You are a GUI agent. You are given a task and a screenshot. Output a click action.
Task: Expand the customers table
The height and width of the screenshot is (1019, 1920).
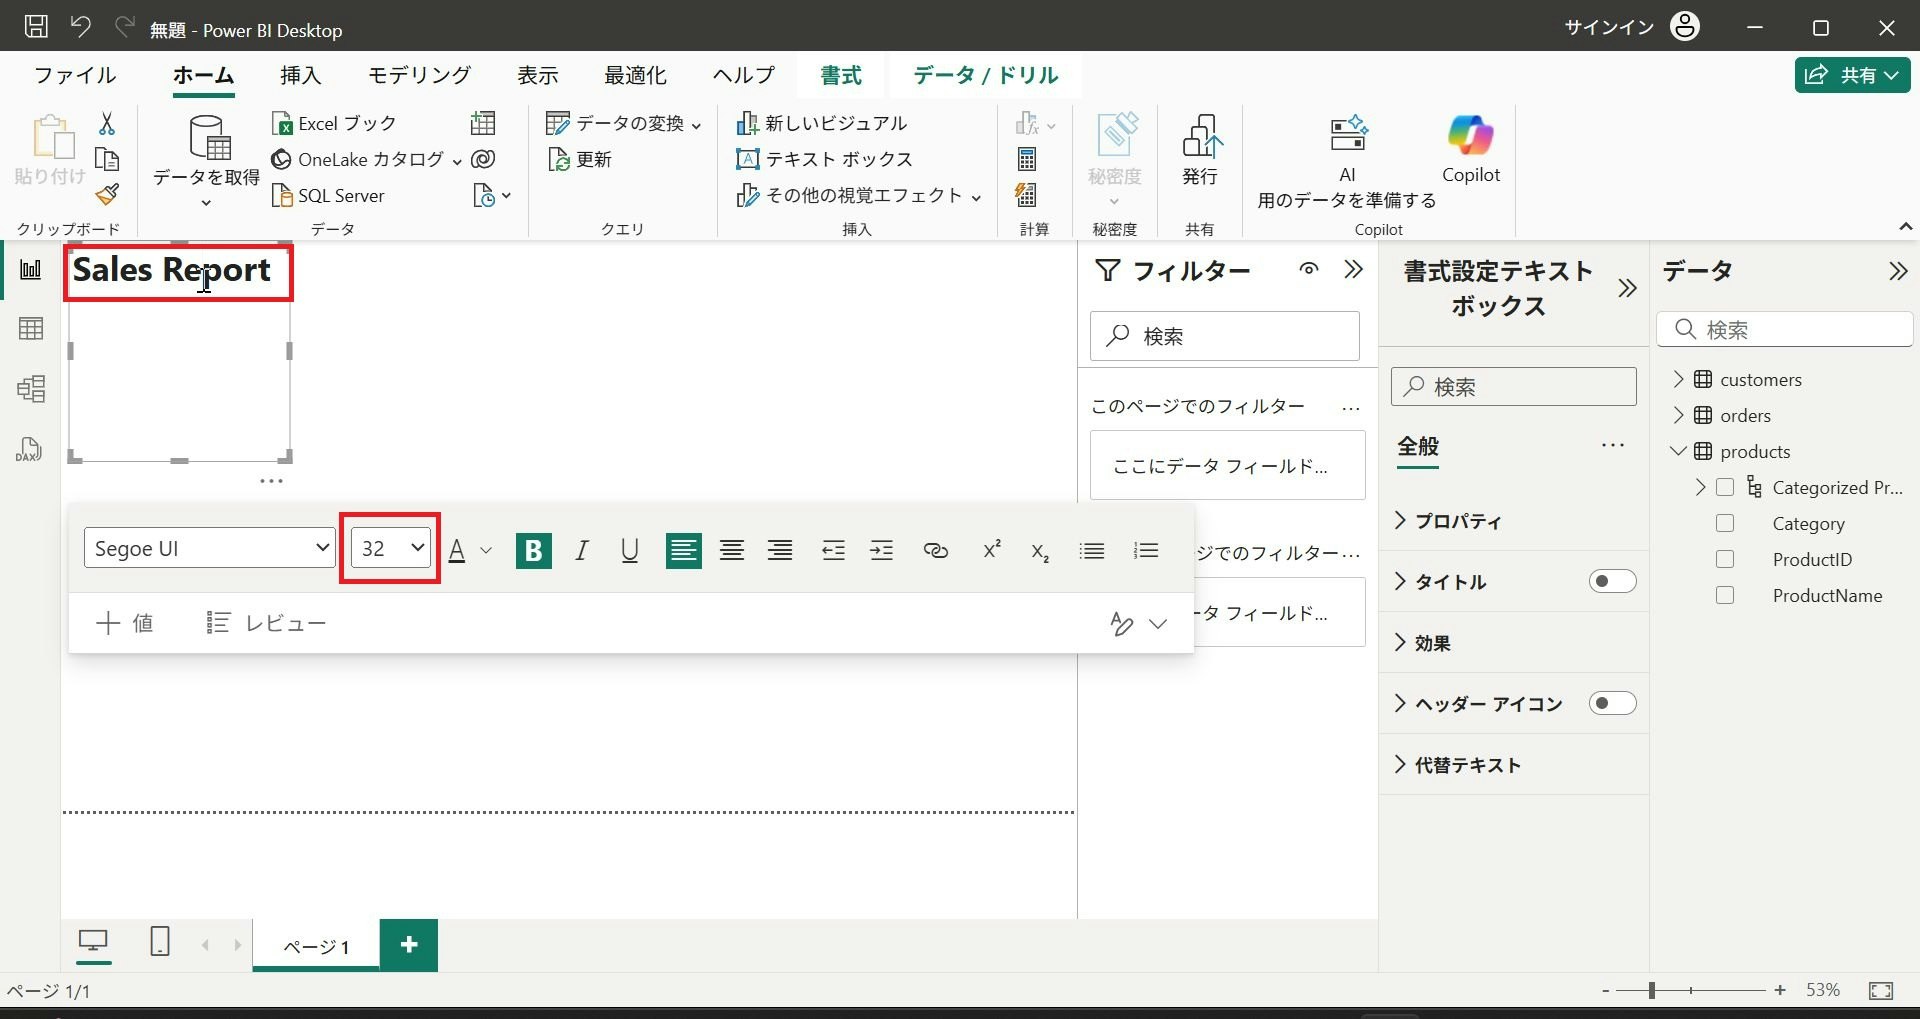1678,379
